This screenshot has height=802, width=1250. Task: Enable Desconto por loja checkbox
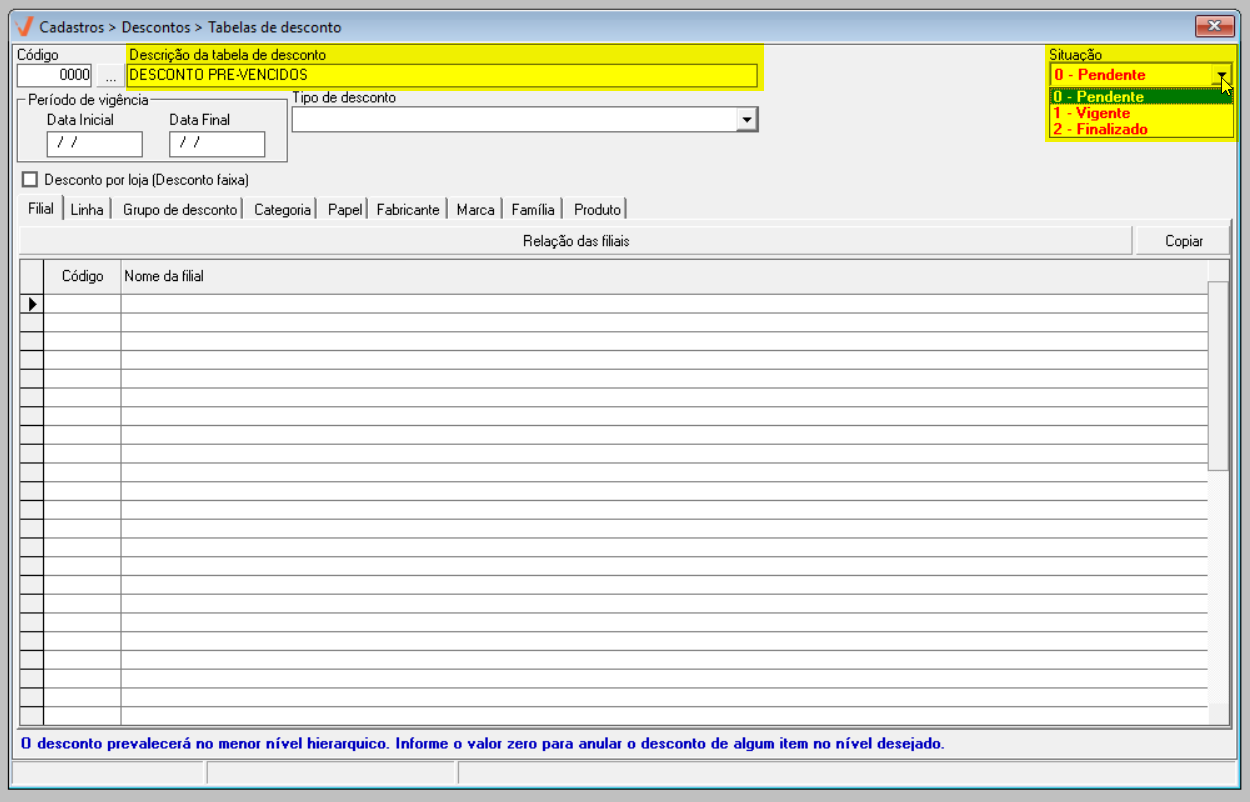tap(29, 180)
